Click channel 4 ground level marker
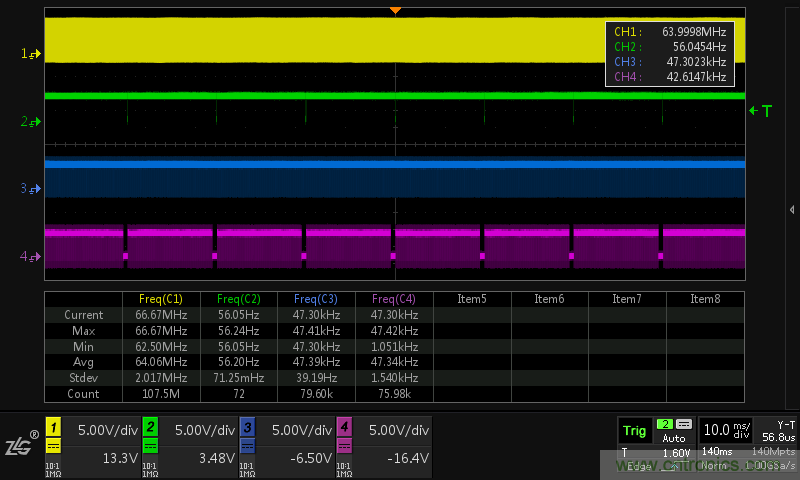 [x=32, y=257]
